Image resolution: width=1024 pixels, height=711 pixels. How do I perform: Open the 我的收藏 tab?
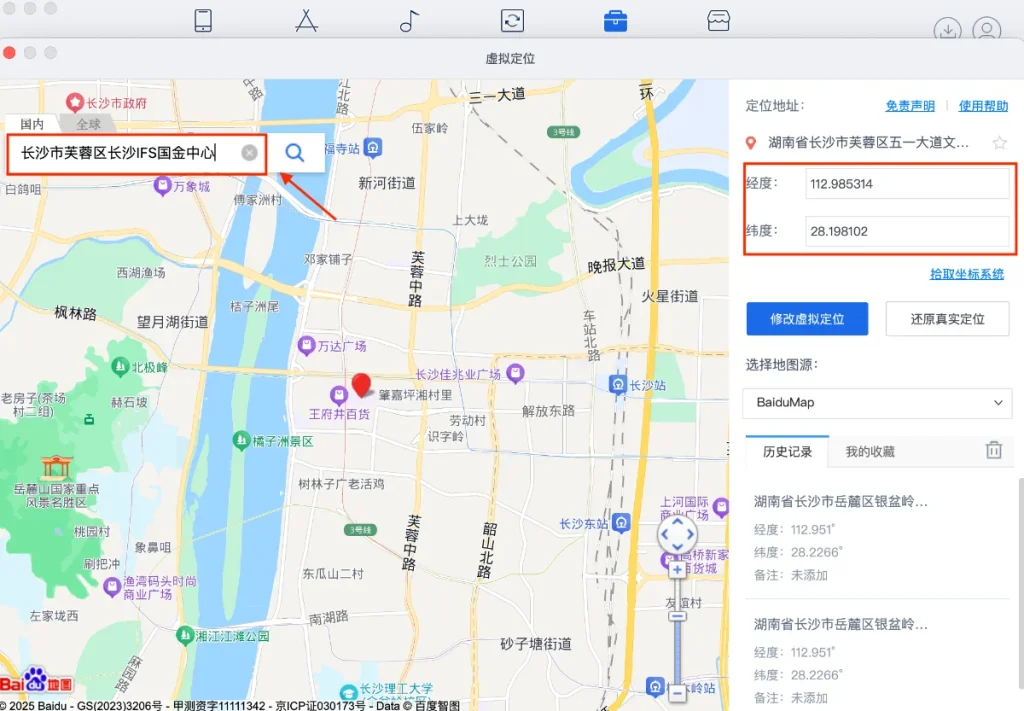click(x=870, y=451)
